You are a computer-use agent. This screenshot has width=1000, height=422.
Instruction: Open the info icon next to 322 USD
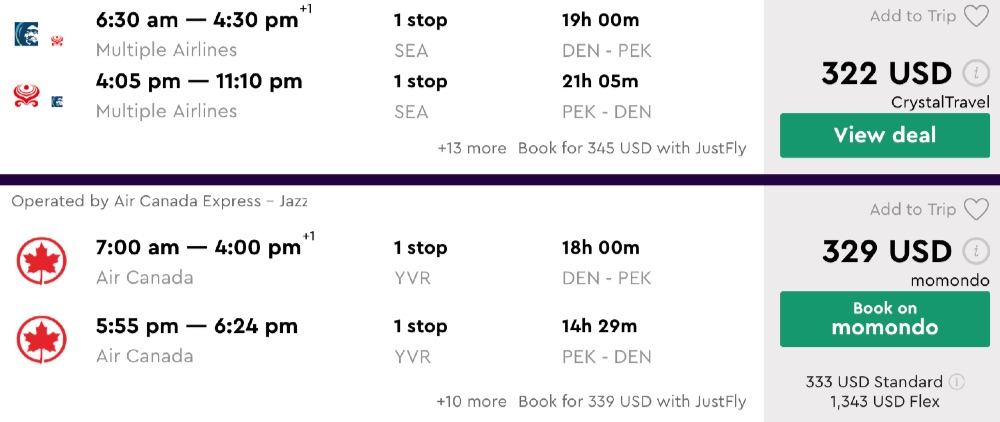click(x=975, y=73)
